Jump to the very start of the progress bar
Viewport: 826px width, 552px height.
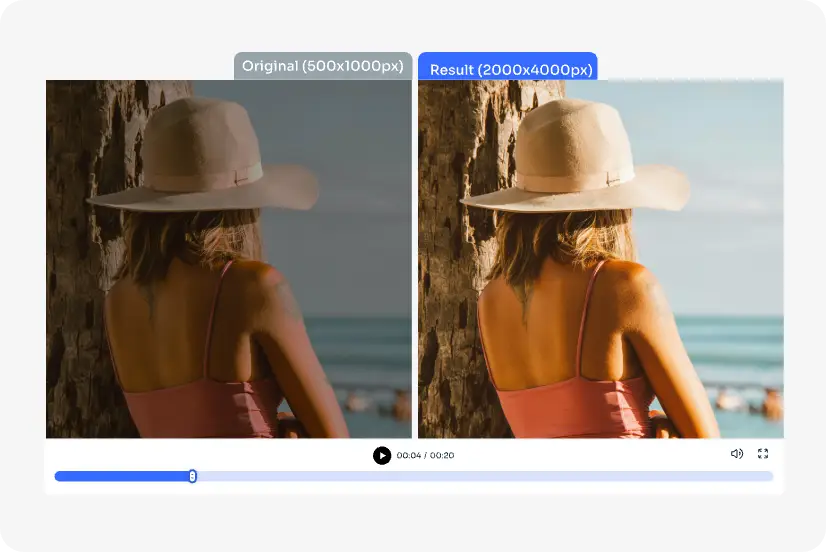(x=58, y=476)
